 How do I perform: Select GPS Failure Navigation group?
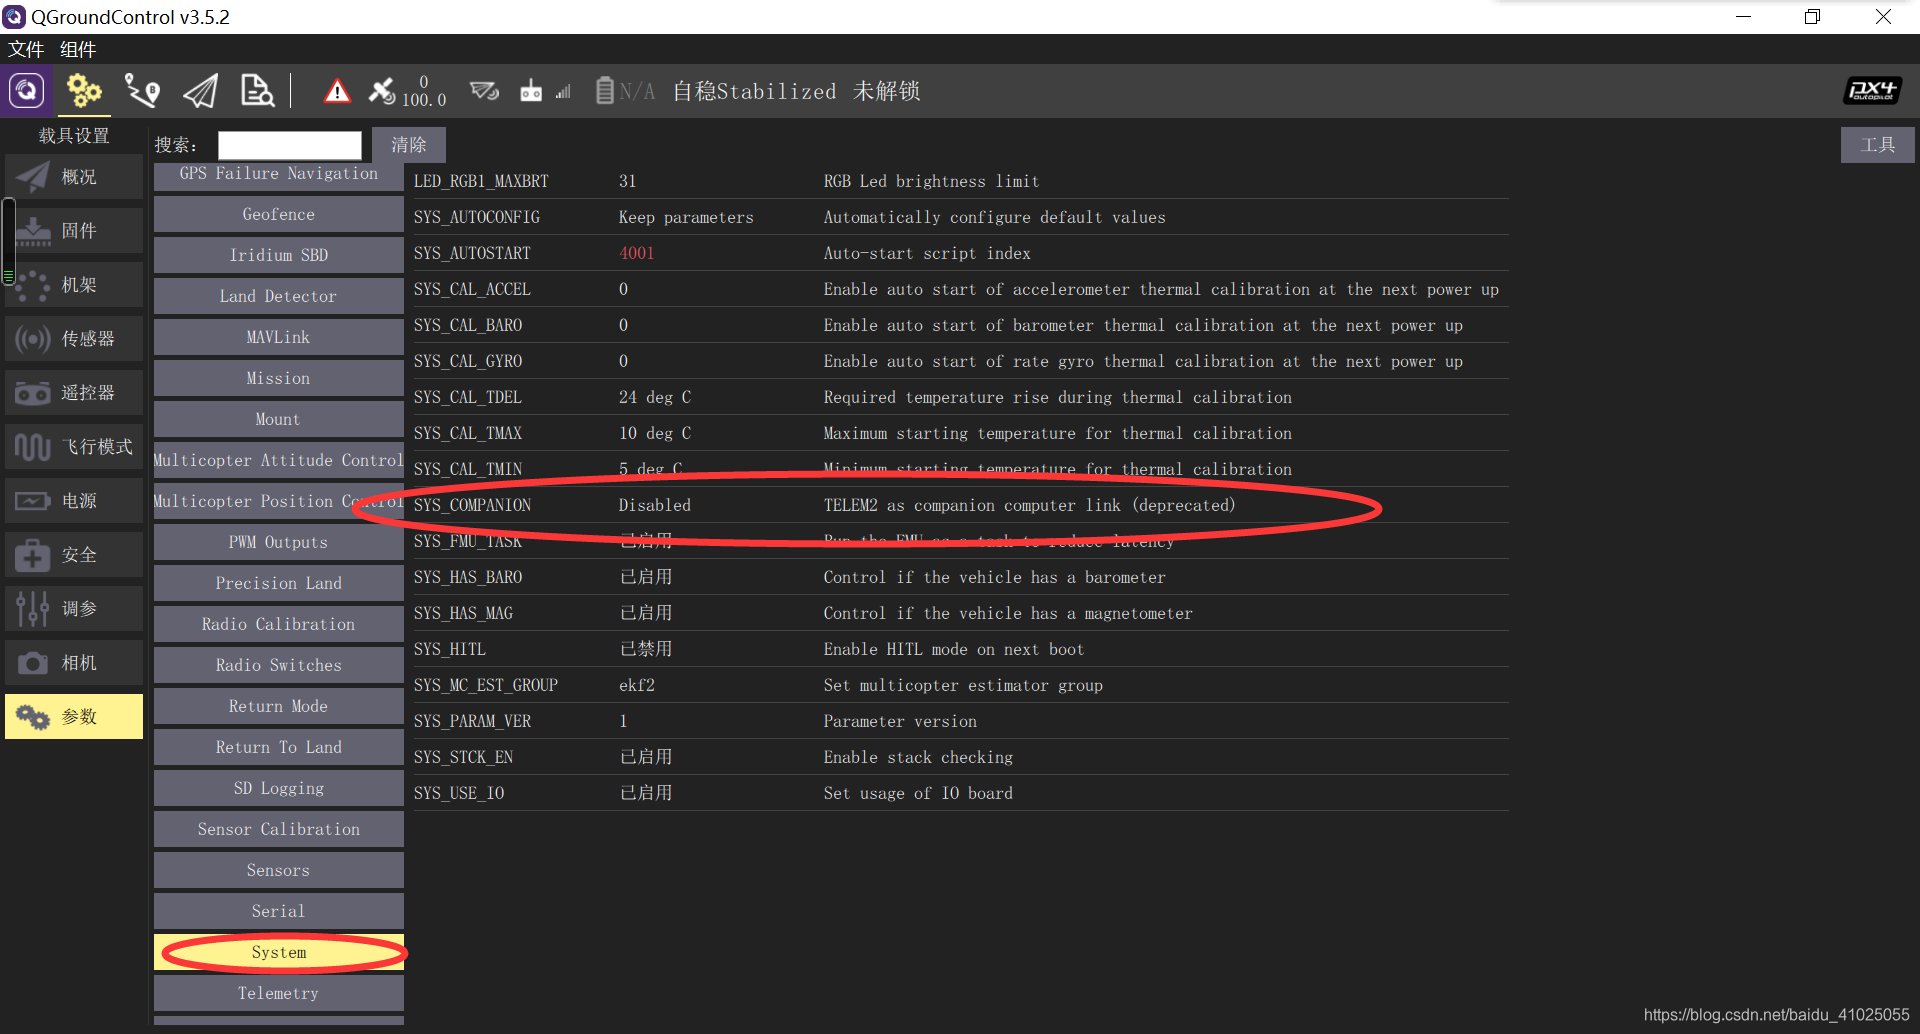coord(279,174)
